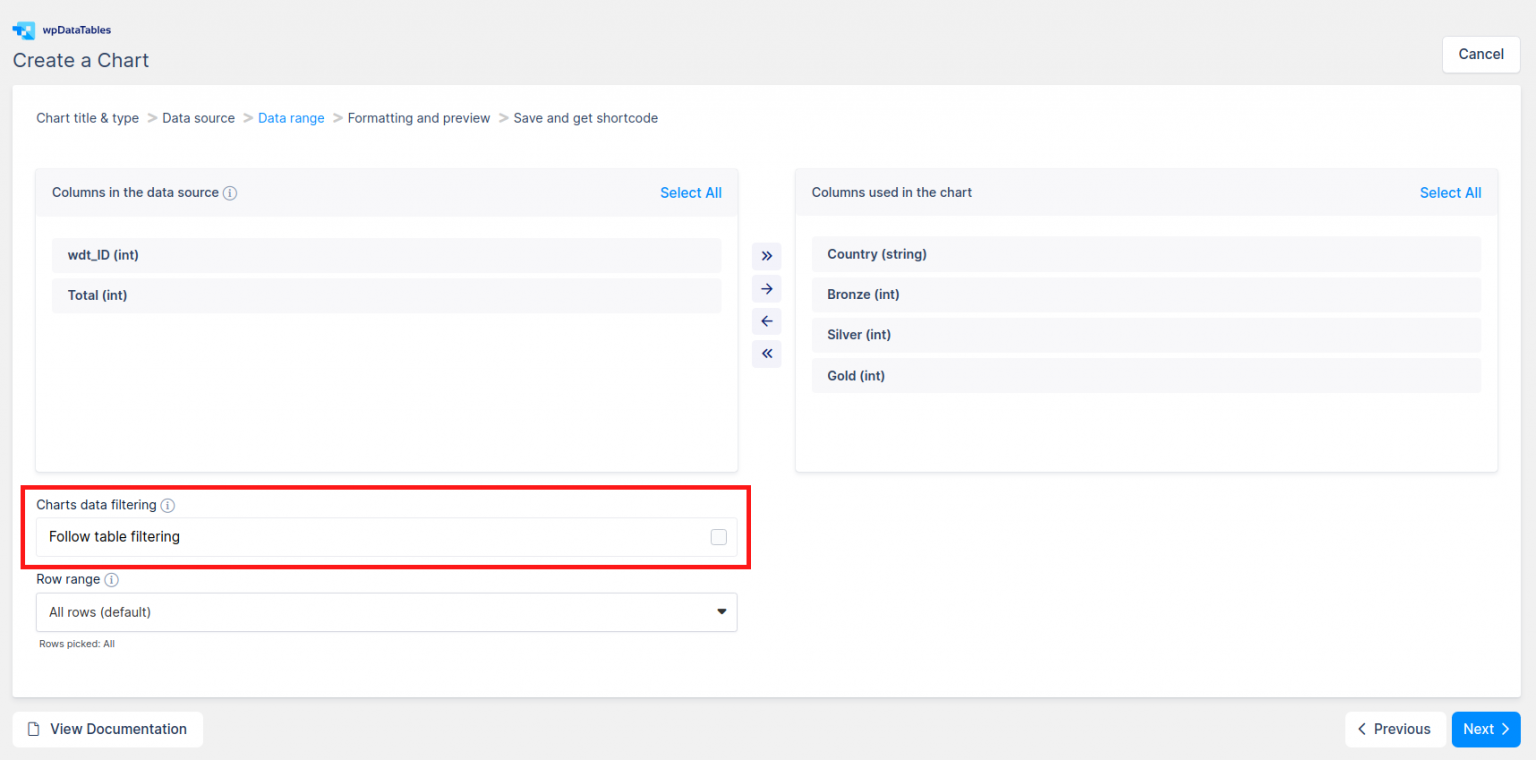Open View Documentation
This screenshot has width=1536, height=760.
tap(108, 729)
